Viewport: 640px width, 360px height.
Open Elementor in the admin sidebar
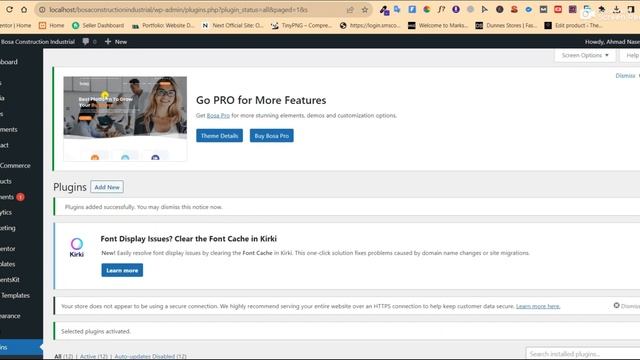pos(8,248)
